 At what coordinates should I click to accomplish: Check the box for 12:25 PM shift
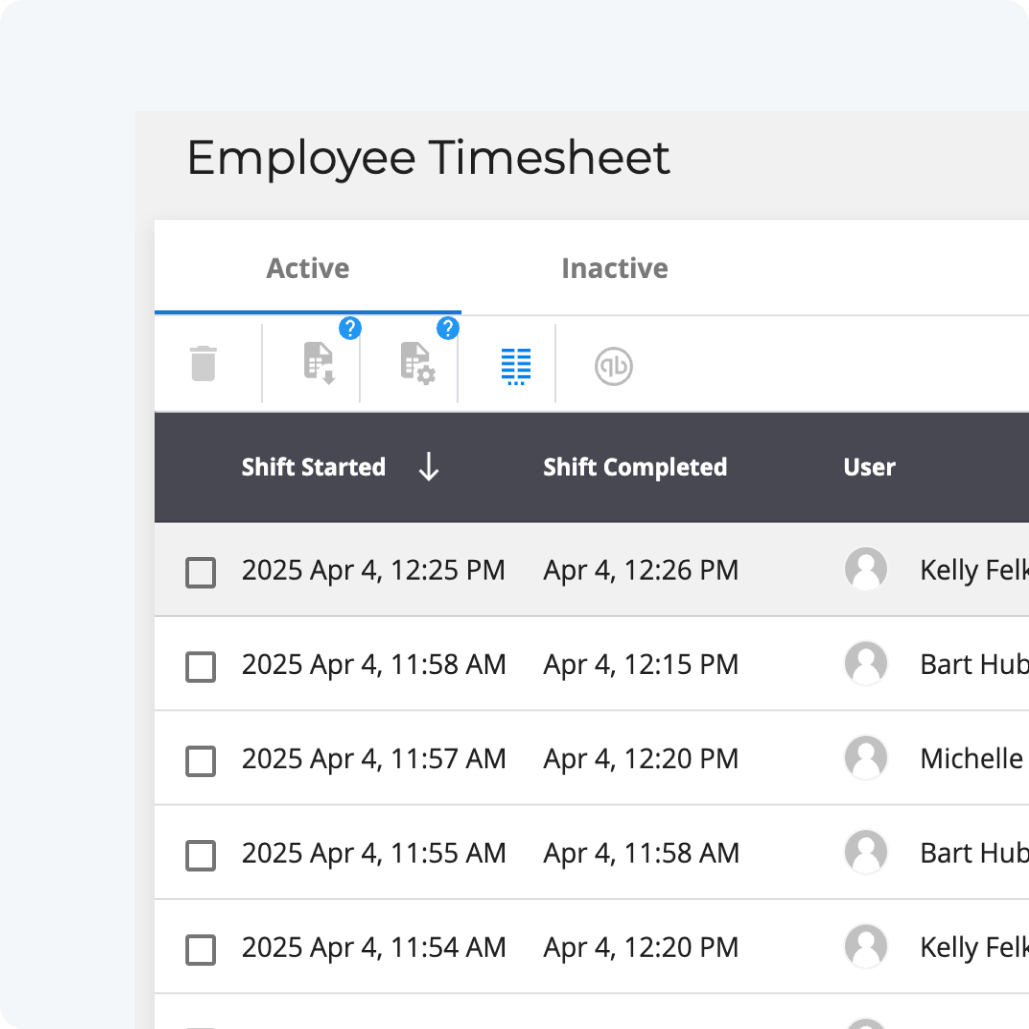(x=200, y=572)
